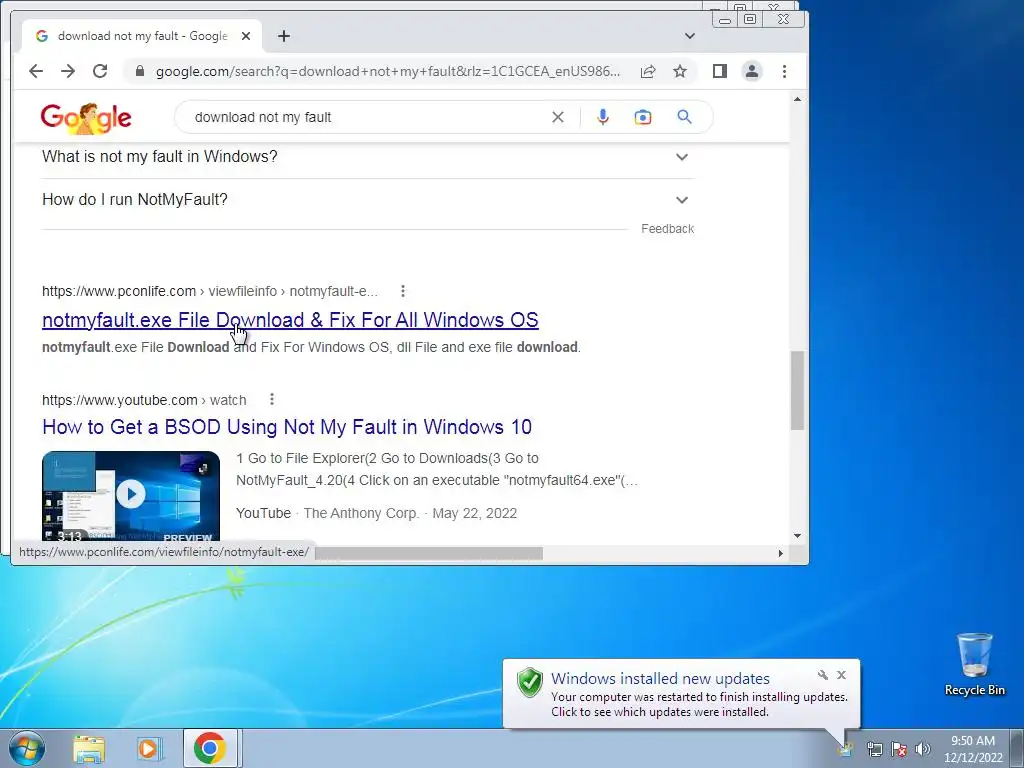This screenshot has height=768, width=1024.
Task: Open 'How to Get a BSOD Using Not My Fault' link
Action: tap(287, 427)
